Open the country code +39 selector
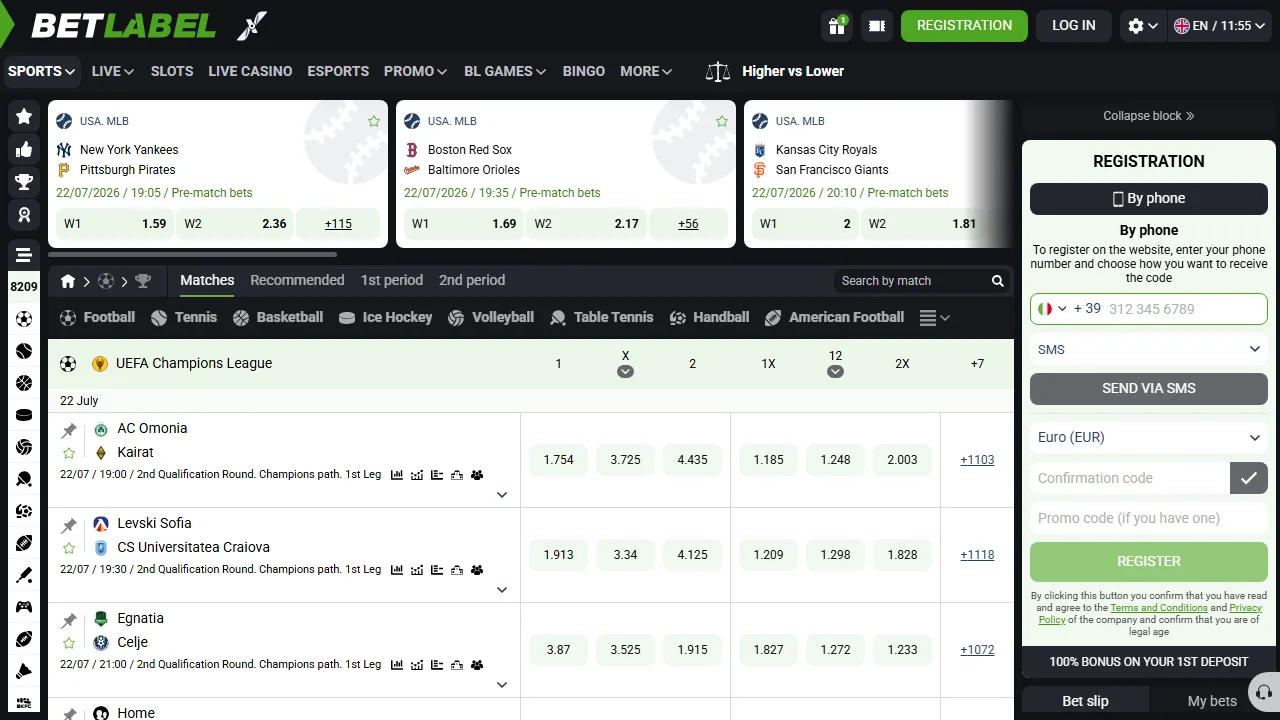This screenshot has width=1280, height=720. (1069, 309)
